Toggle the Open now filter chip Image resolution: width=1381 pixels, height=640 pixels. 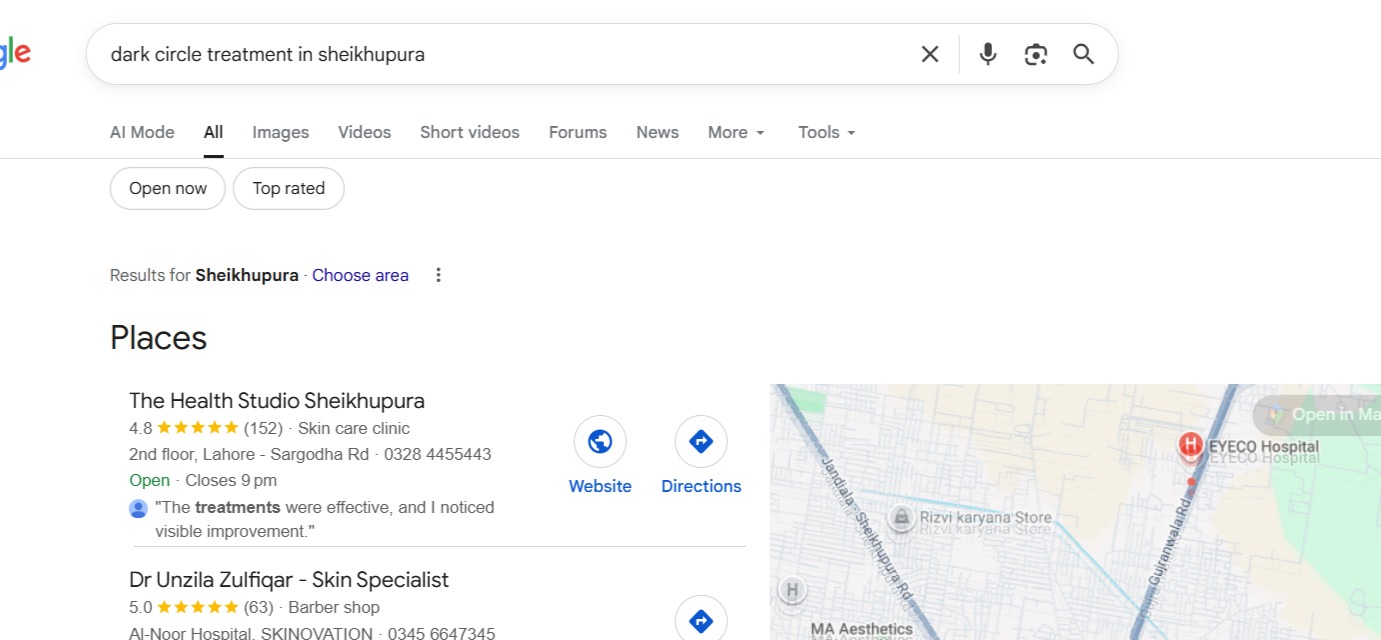click(168, 188)
